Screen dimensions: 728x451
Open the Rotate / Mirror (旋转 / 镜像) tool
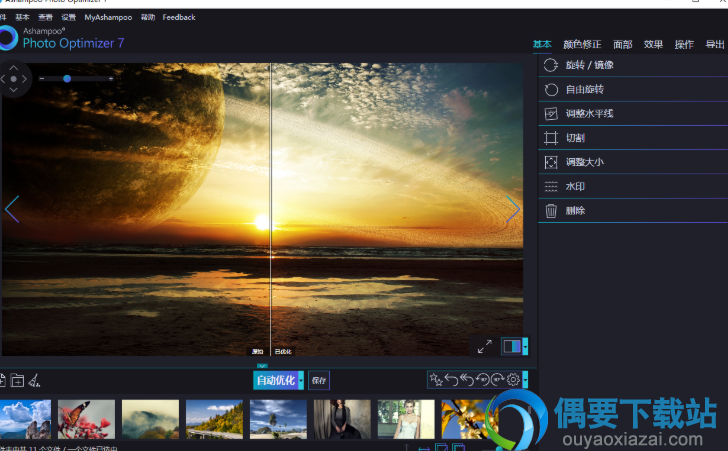tap(633, 65)
